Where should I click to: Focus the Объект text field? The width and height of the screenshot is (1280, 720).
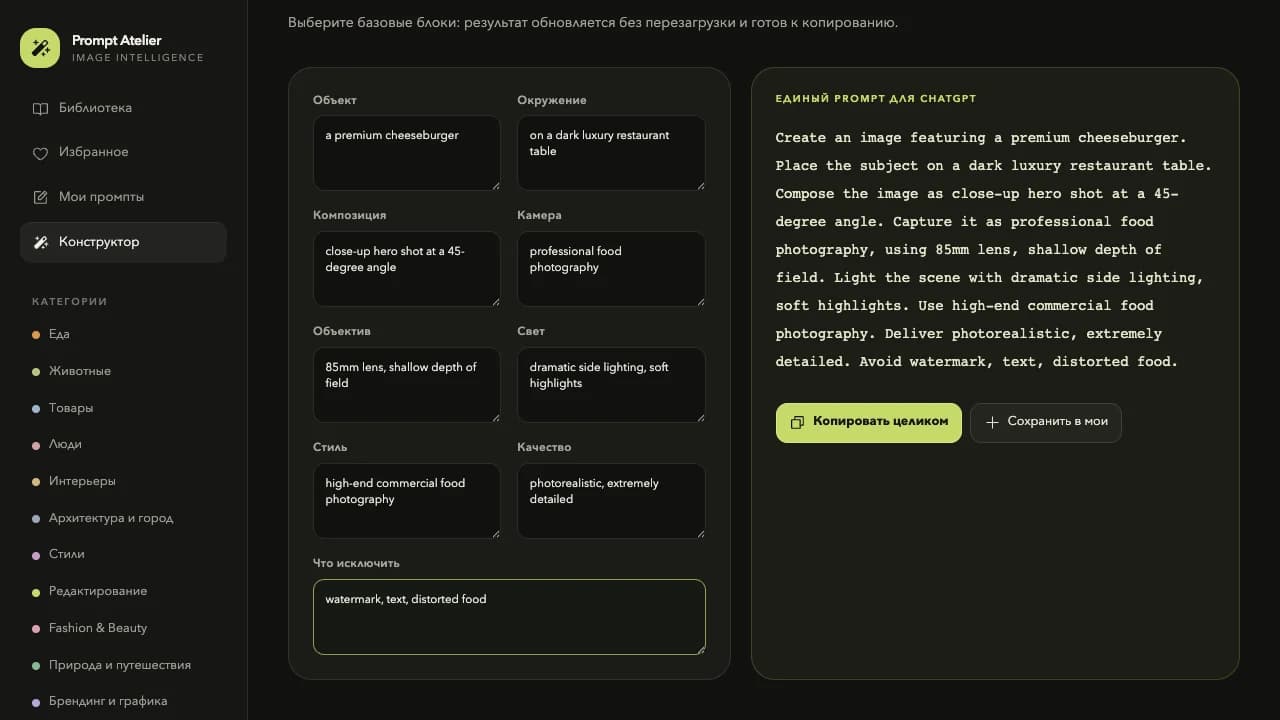[406, 153]
